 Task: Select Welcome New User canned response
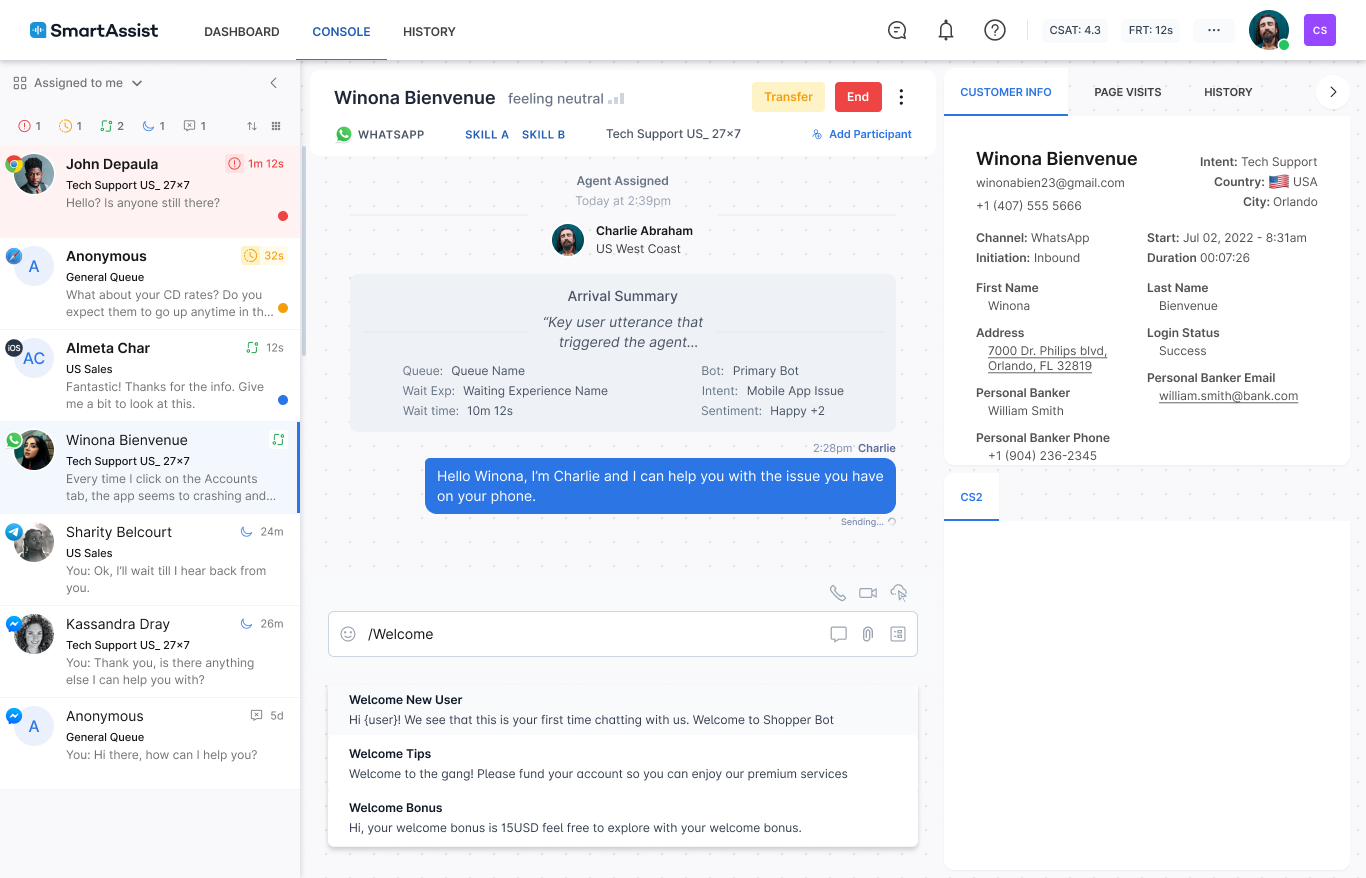[623, 709]
